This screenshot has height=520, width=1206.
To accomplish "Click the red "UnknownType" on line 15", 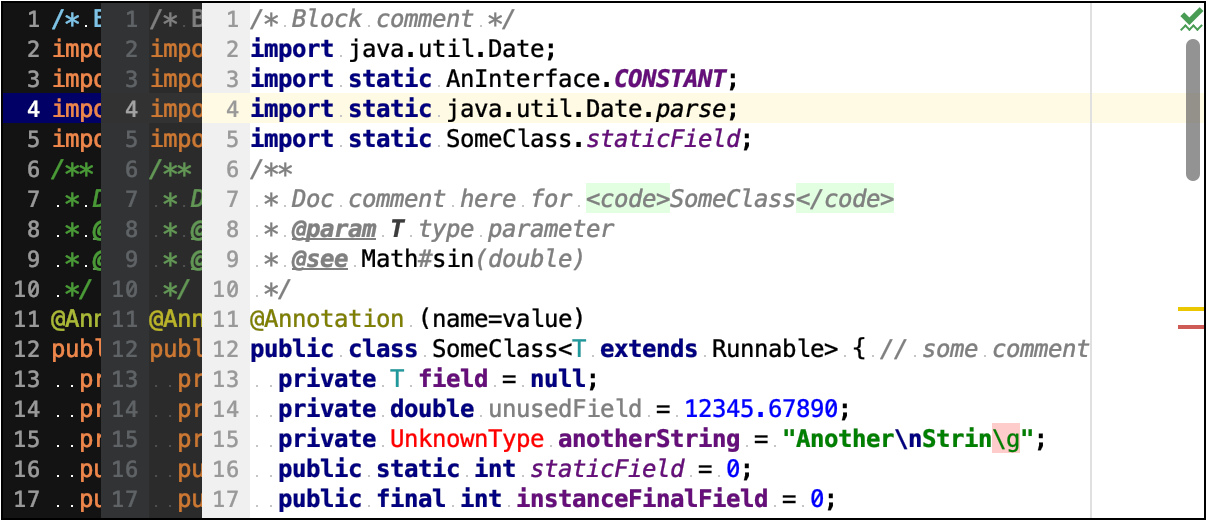I will tap(467, 439).
